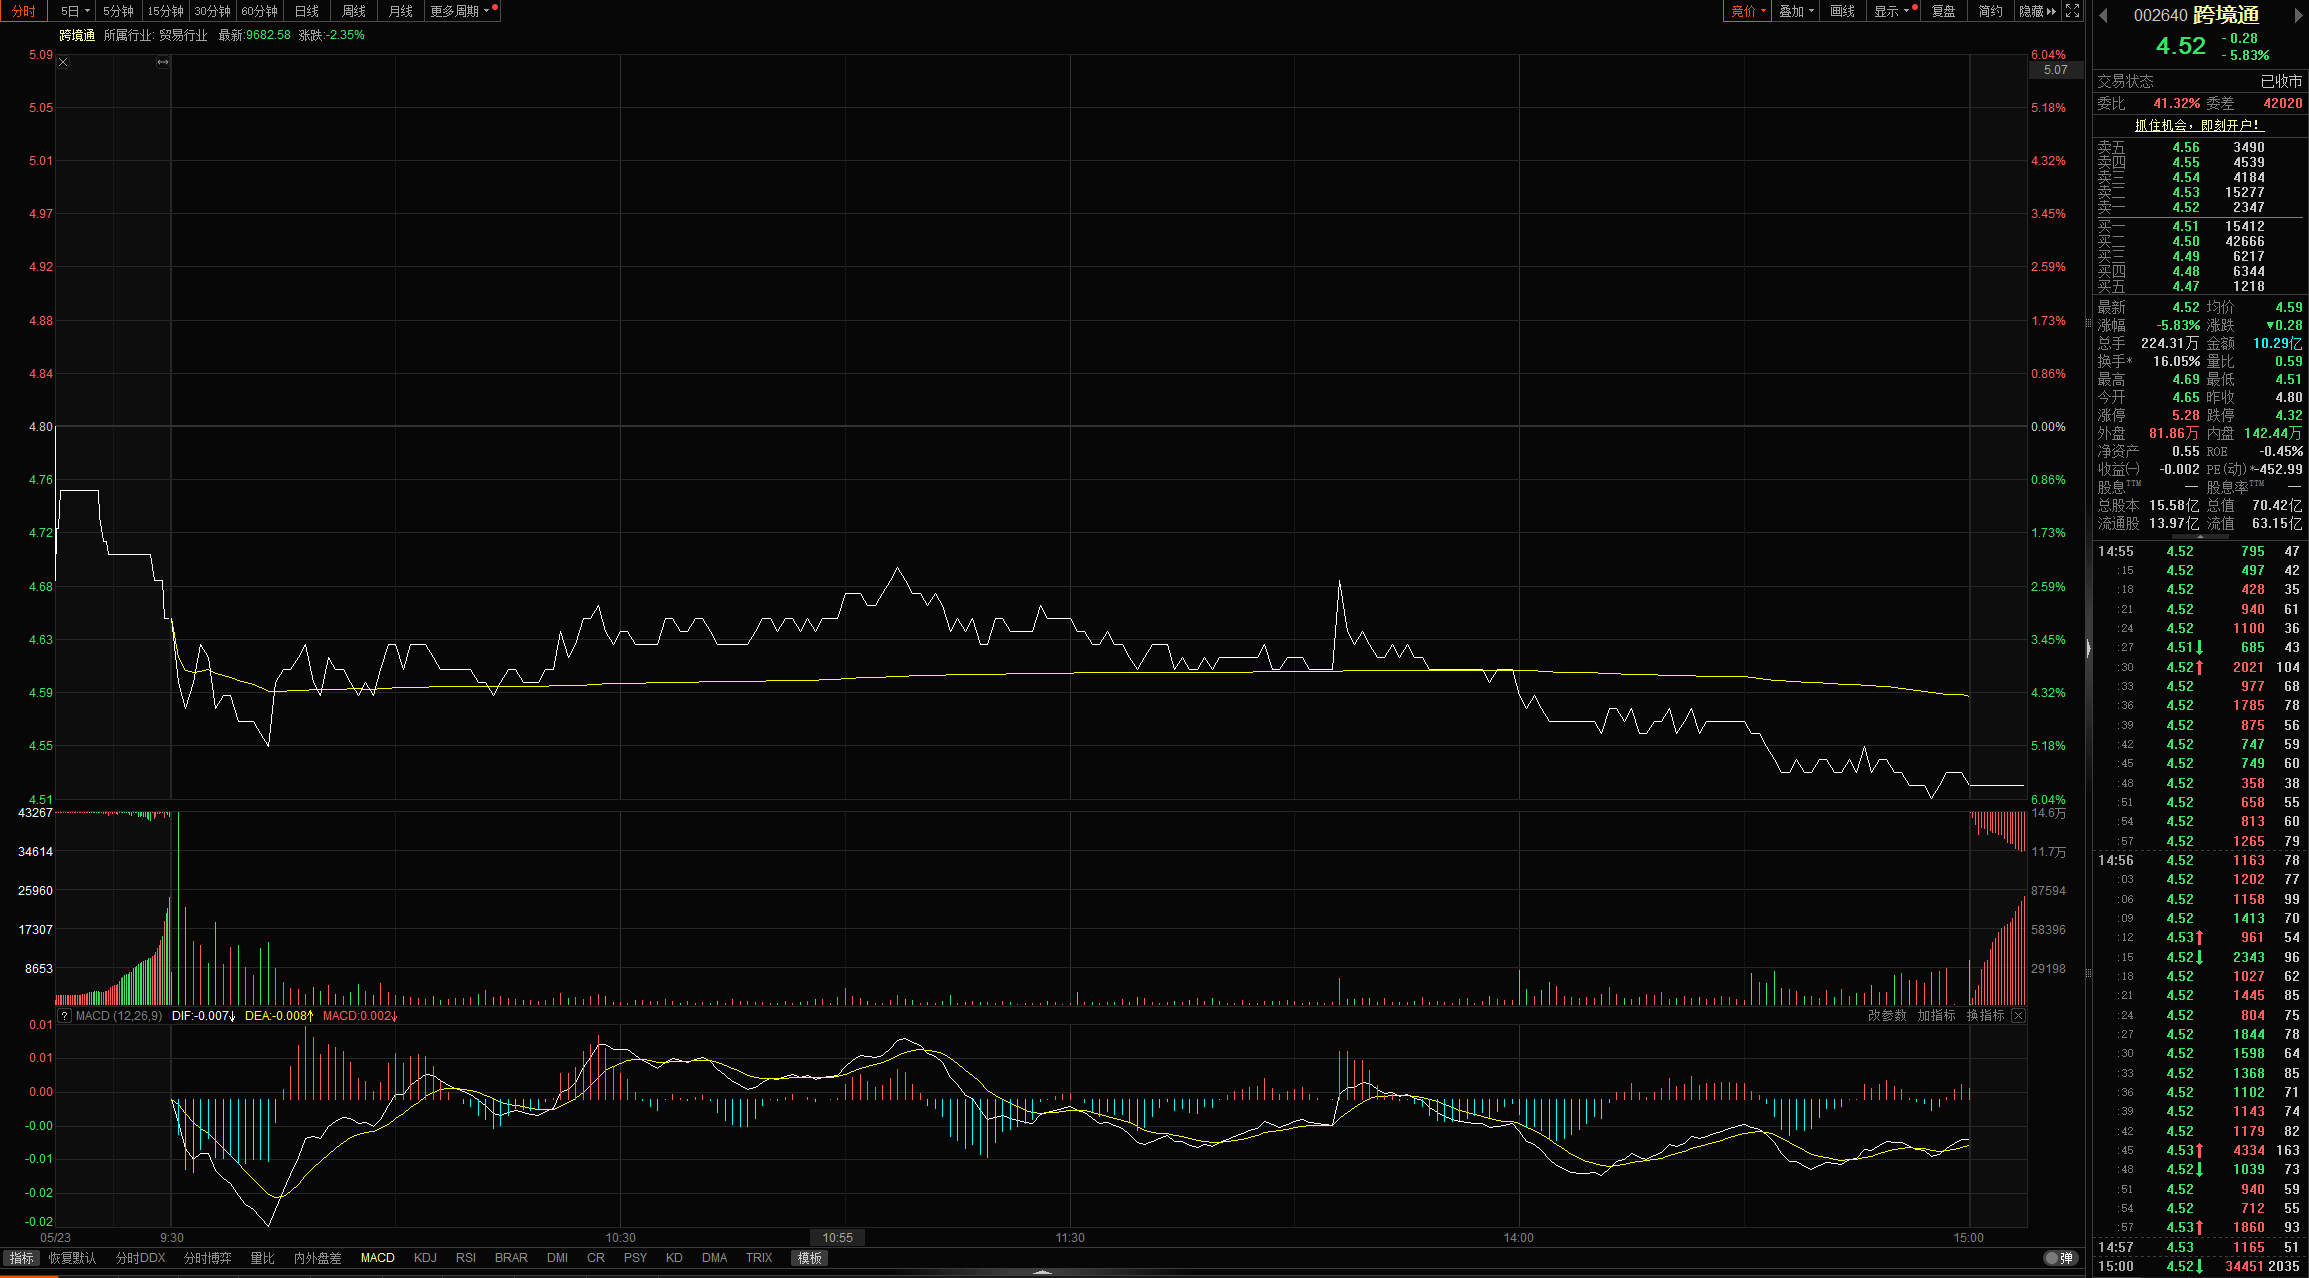Go to the next stock arrow
The height and width of the screenshot is (1278, 2309).
click(x=2297, y=15)
